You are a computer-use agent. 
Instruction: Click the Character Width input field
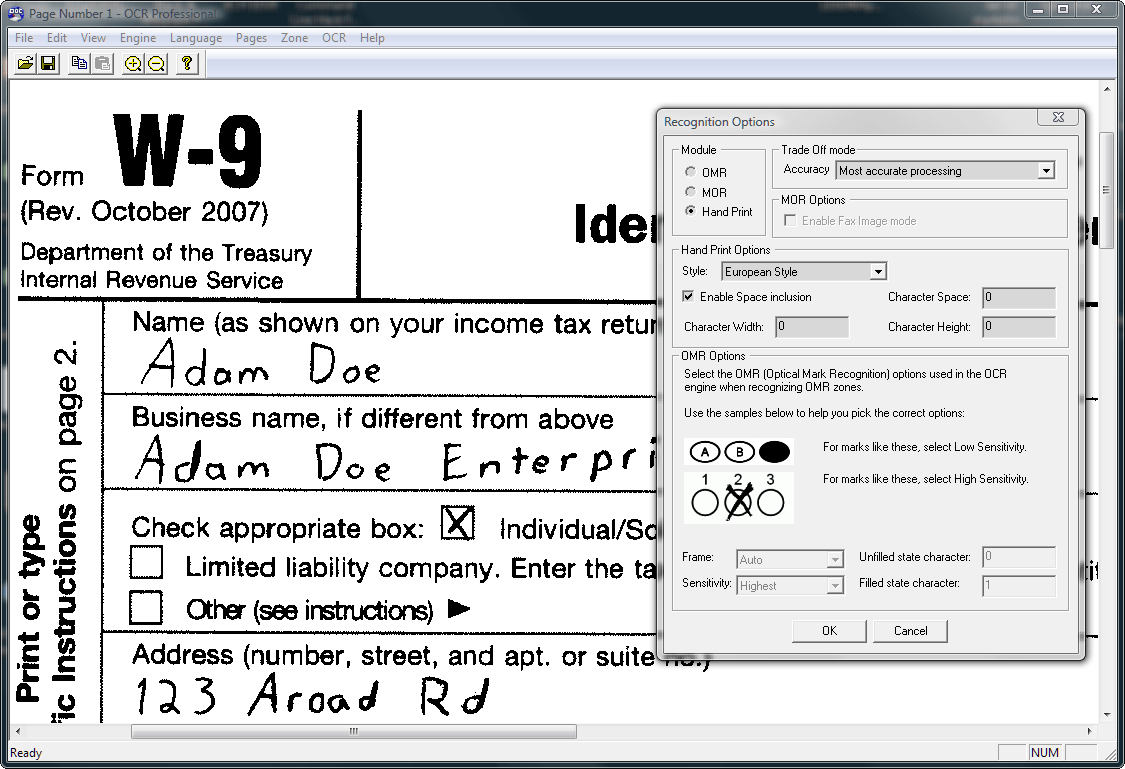812,327
